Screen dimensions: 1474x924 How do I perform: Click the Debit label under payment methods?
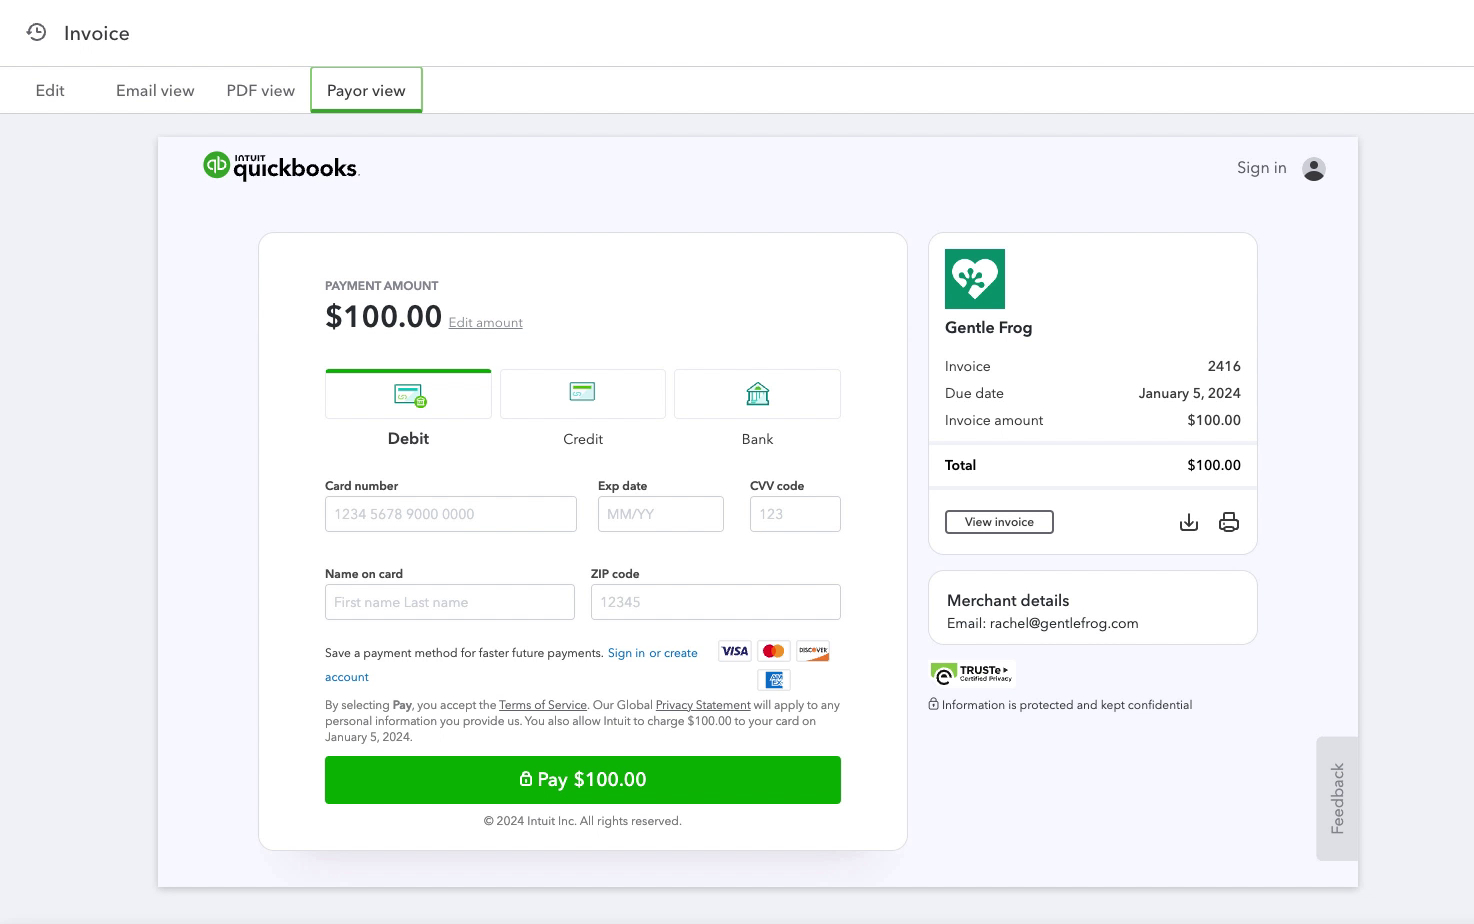click(408, 438)
